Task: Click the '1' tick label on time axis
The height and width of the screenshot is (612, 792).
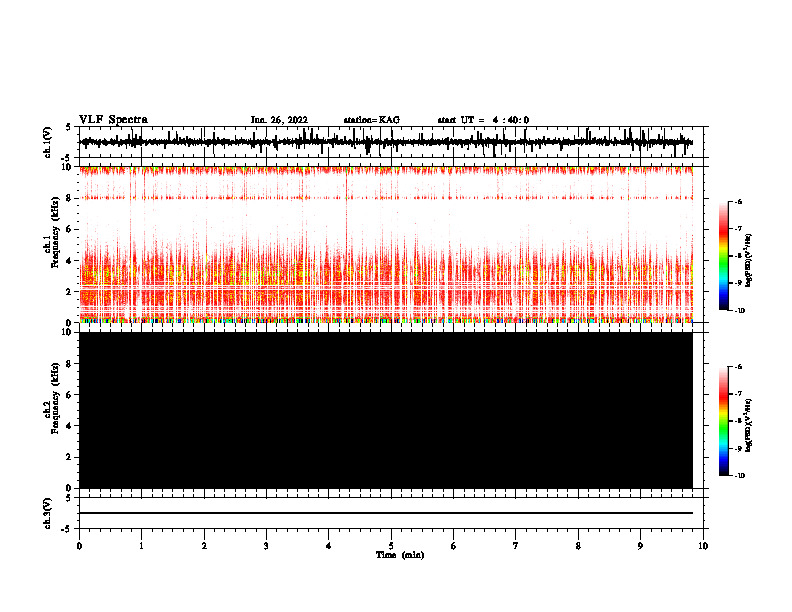Action: pyautogui.click(x=141, y=546)
